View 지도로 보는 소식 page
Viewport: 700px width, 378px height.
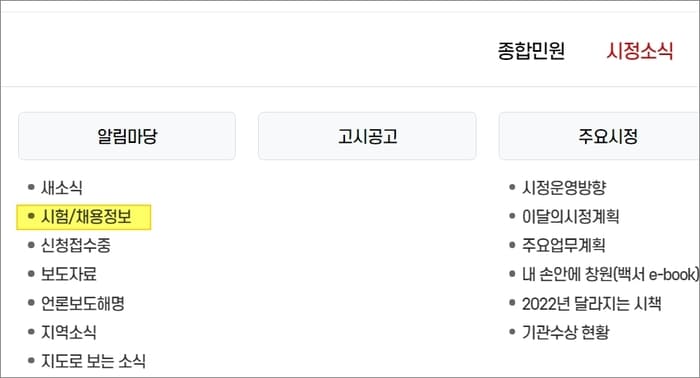coord(93,361)
